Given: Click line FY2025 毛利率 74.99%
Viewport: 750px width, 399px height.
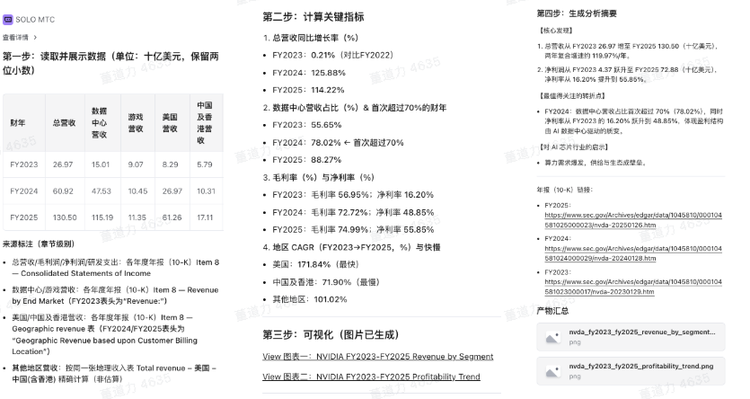Looking at the screenshot, I should 353,230.
